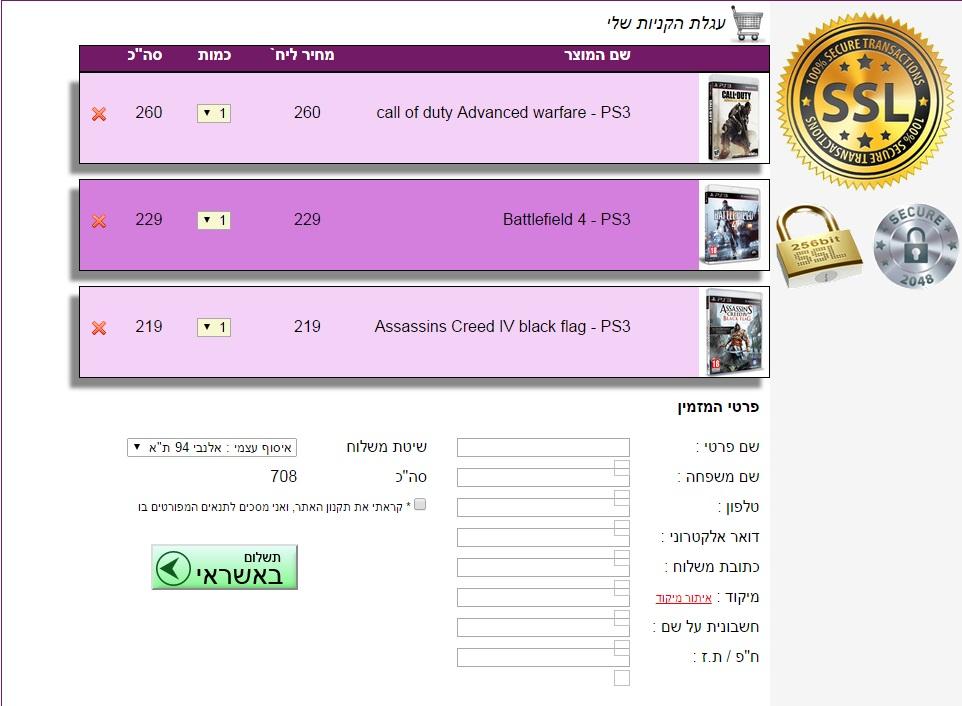Focus the first name field (שם פרטי)
Viewport: 962px width, 706px height.
tap(543, 447)
